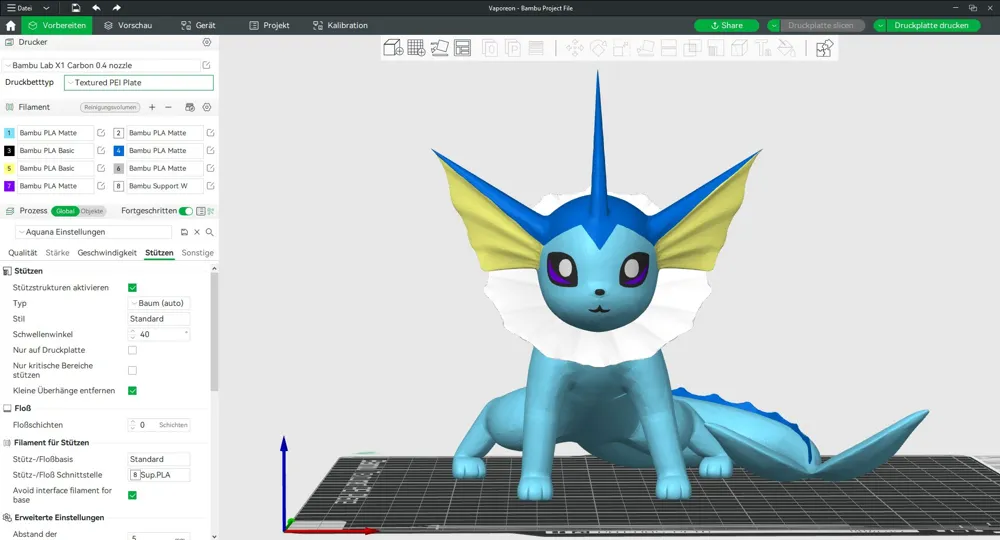Image resolution: width=1000 pixels, height=540 pixels.
Task: Uncheck Avoid interface filament for base
Action: pos(133,495)
